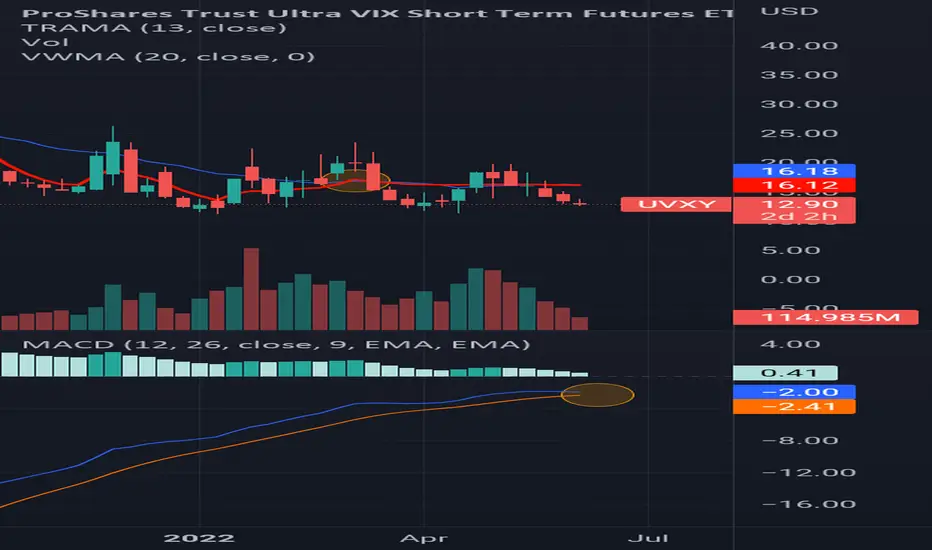Click the blue -2.00 MACD value label

(794, 392)
